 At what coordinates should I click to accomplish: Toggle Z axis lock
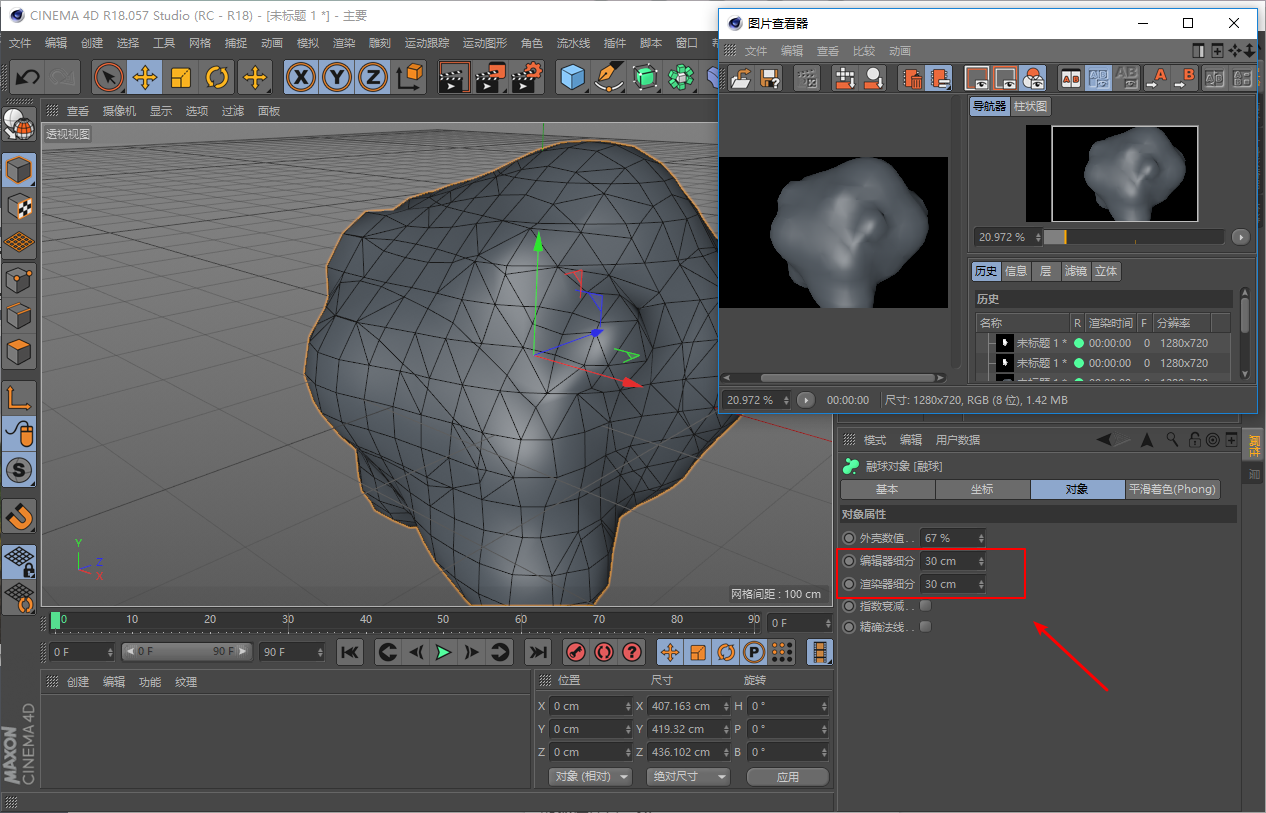[373, 77]
